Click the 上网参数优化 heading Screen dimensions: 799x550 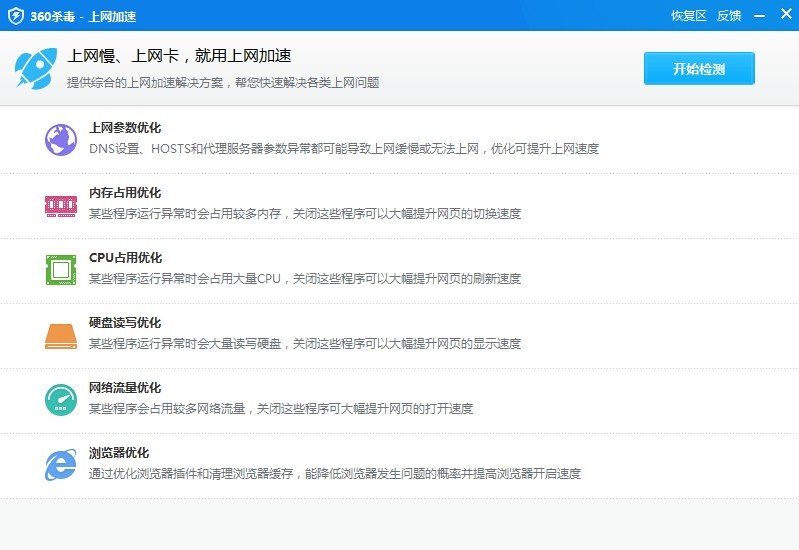coord(125,127)
